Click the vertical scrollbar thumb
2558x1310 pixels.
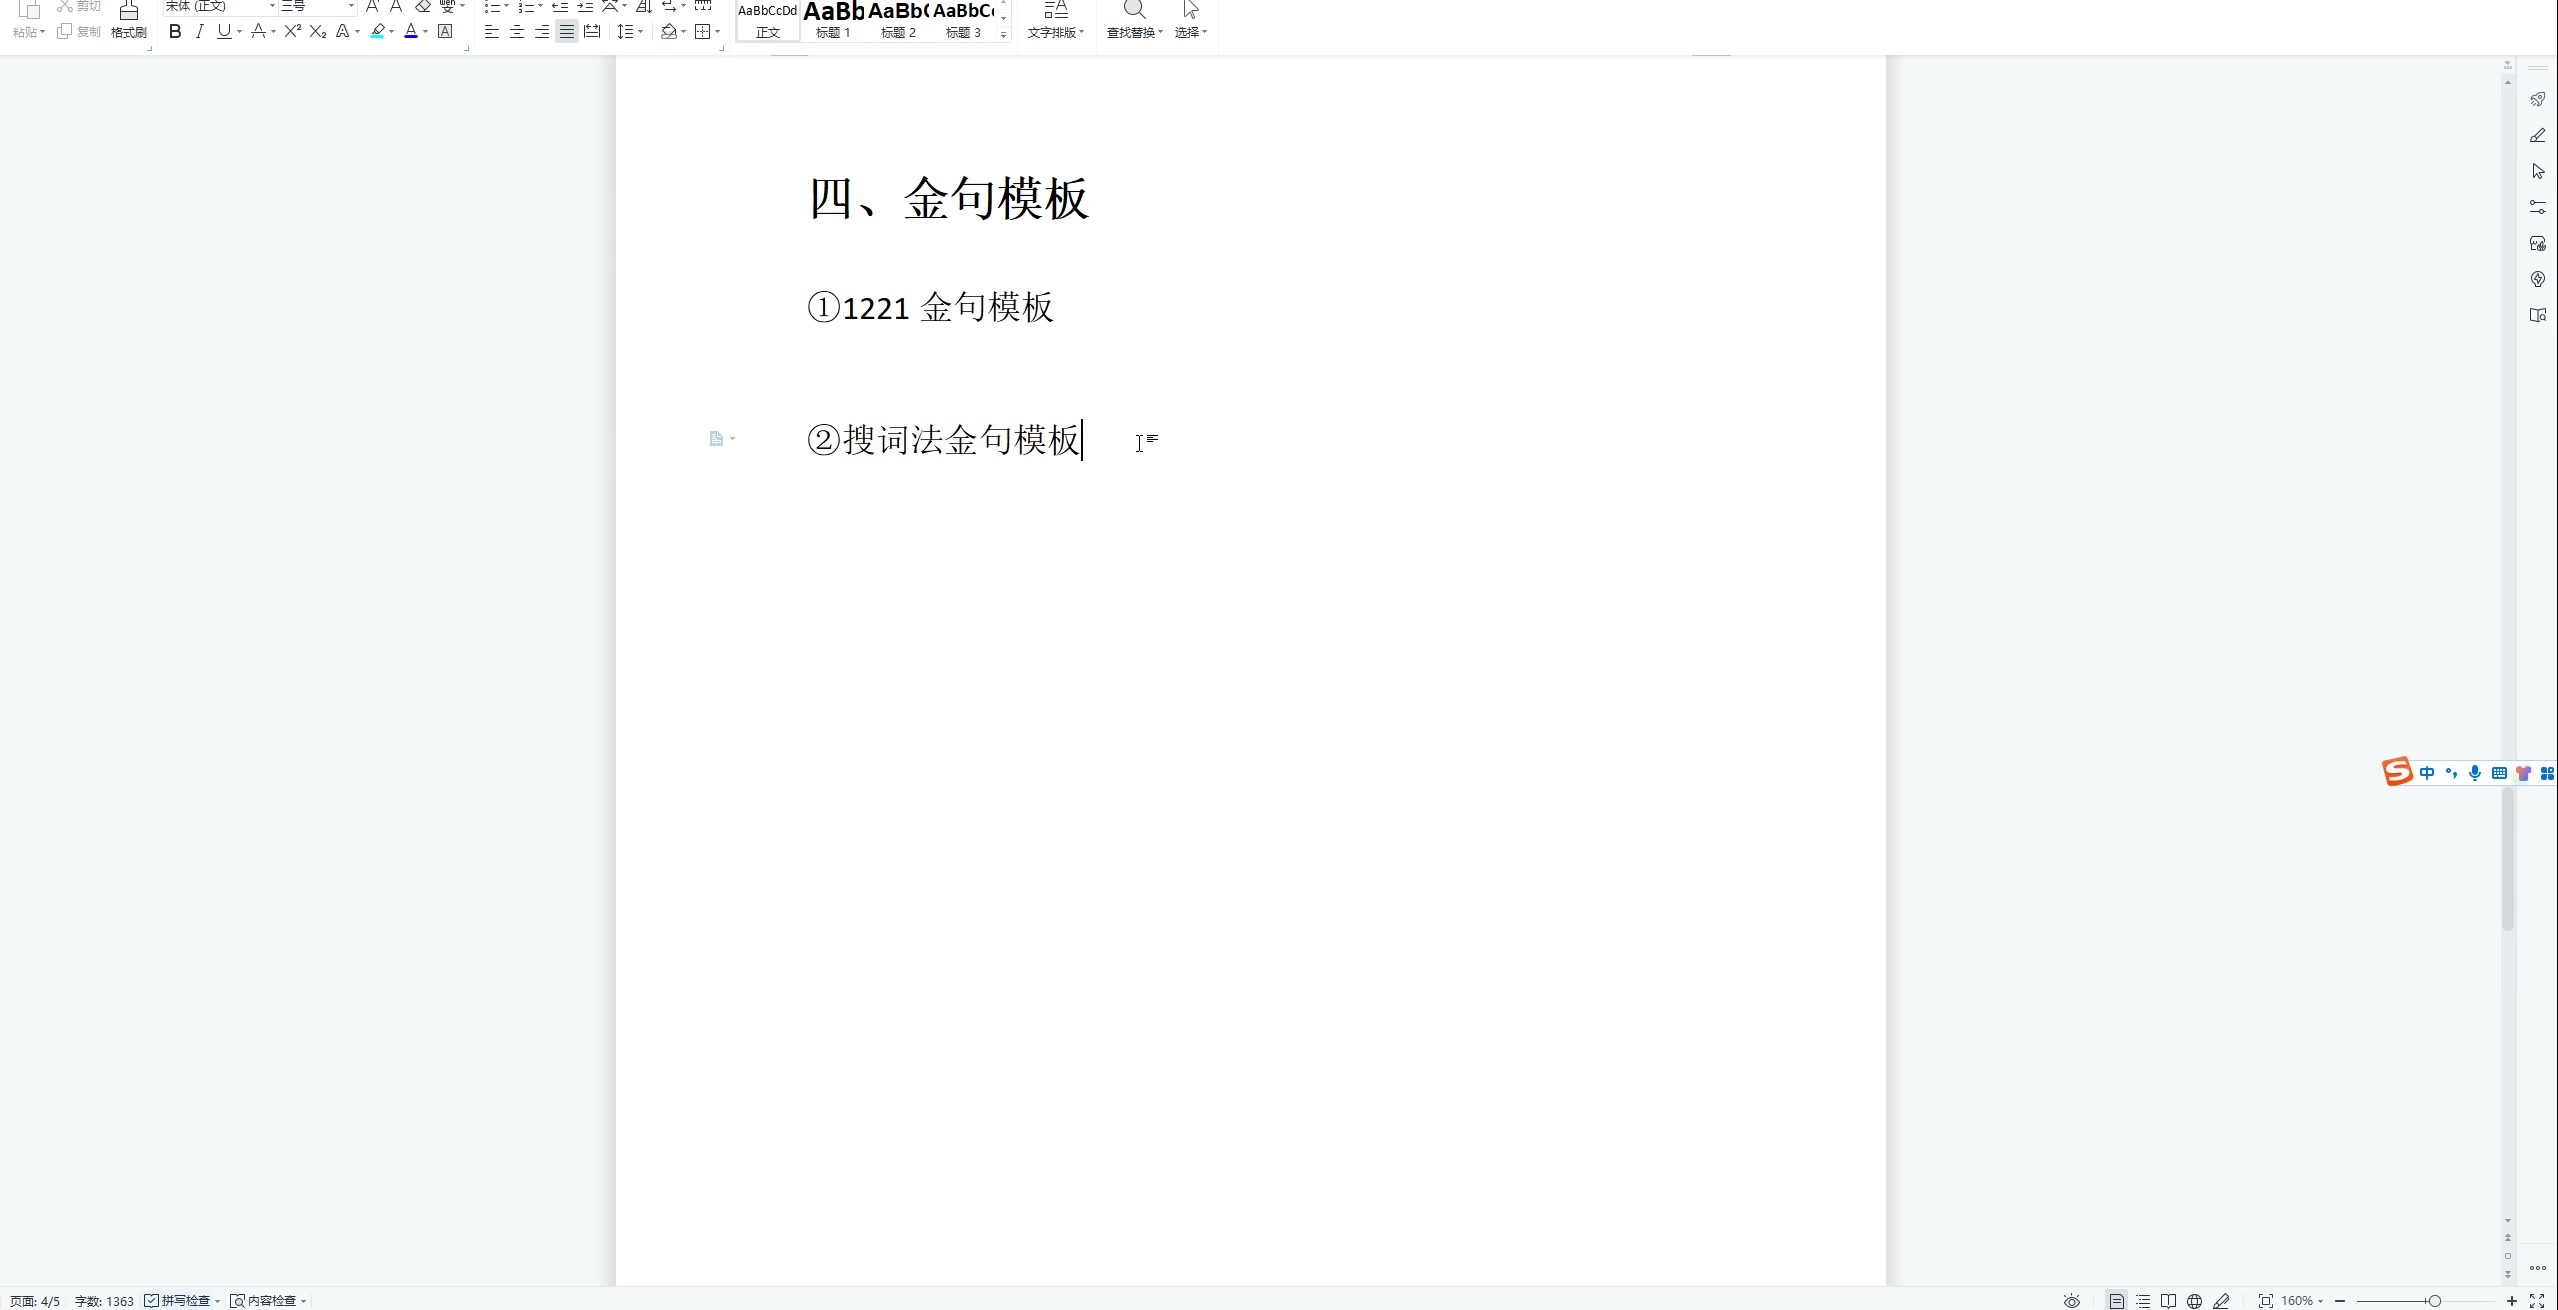(2507, 860)
